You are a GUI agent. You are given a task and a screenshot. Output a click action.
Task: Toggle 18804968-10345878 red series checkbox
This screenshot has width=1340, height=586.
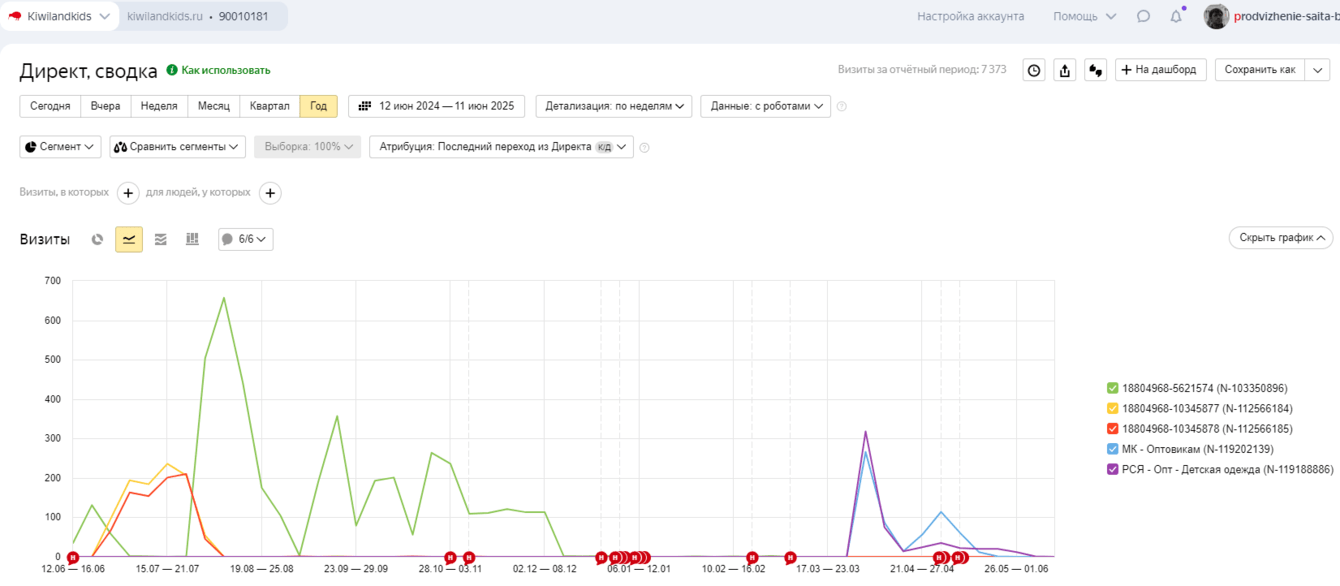pyautogui.click(x=1113, y=429)
